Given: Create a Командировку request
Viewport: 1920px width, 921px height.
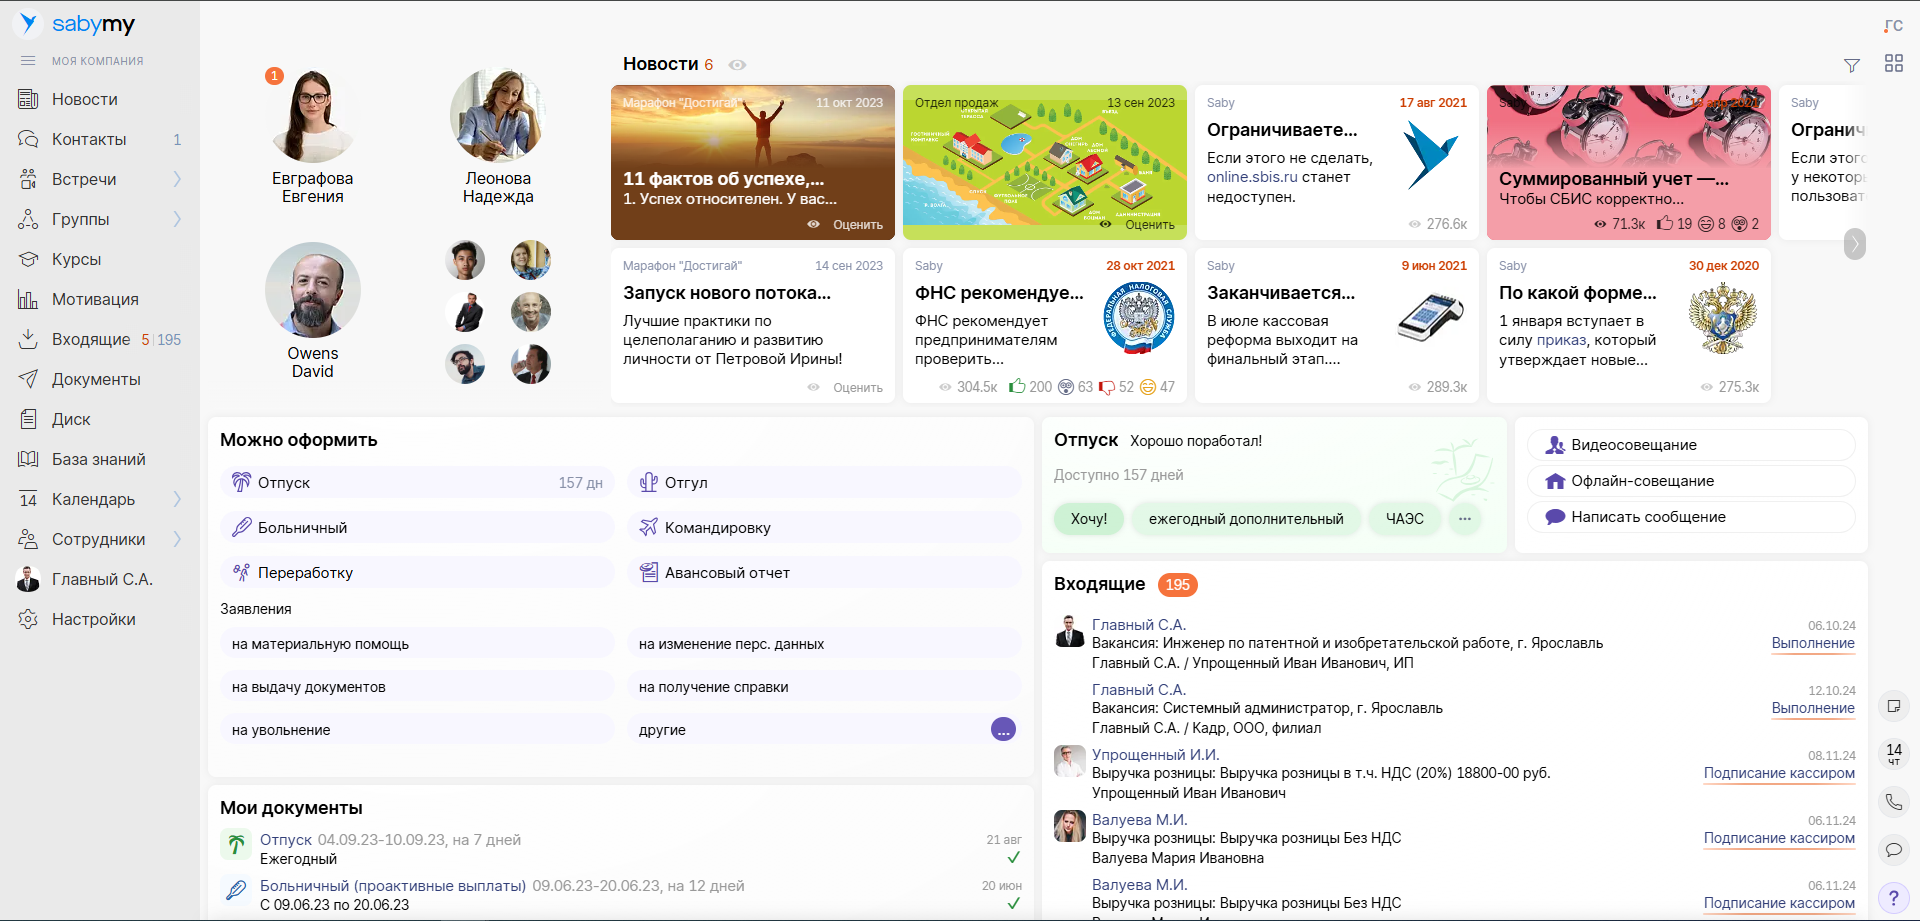Looking at the screenshot, I should tap(824, 527).
